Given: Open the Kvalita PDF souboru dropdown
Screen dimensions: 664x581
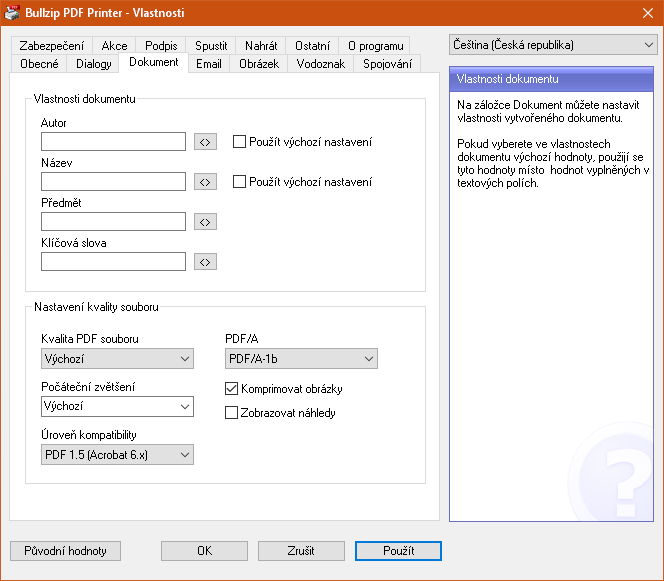Looking at the screenshot, I should 117,359.
